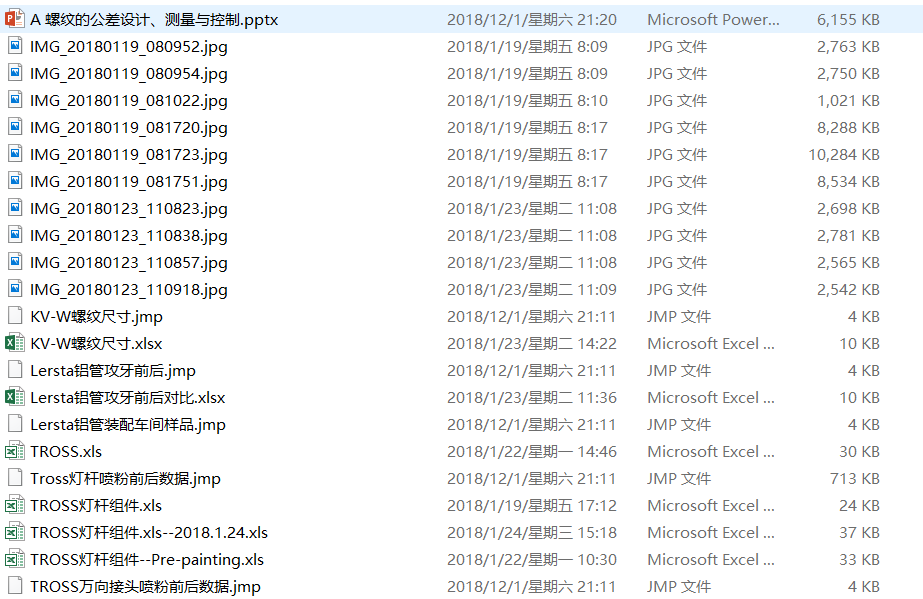The image size is (923, 599).
Task: Select the file icon of Tross灯杆喷粉前后数据.jmp
Action: click(x=14, y=478)
